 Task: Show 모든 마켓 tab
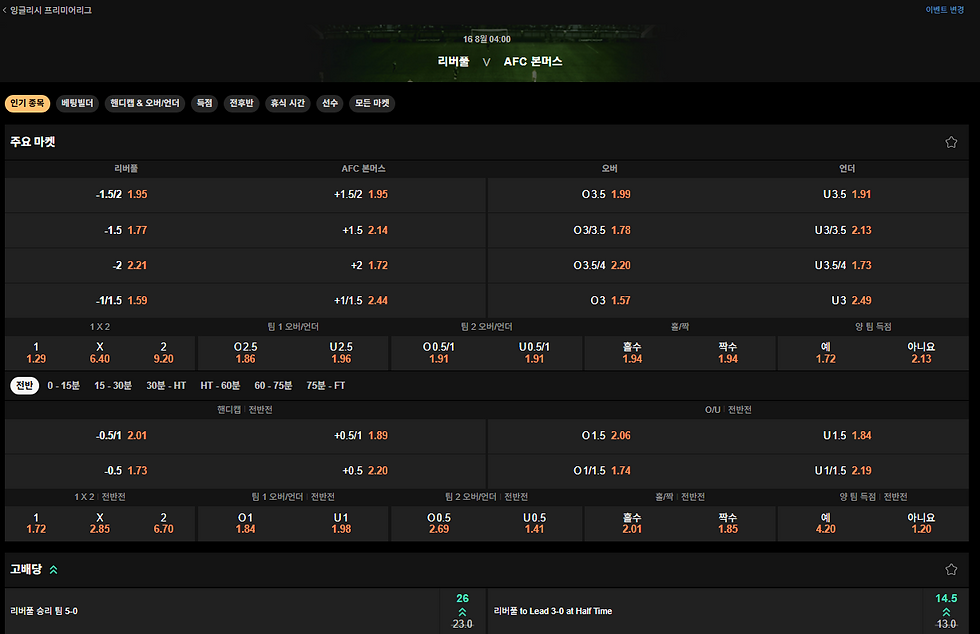(x=372, y=103)
